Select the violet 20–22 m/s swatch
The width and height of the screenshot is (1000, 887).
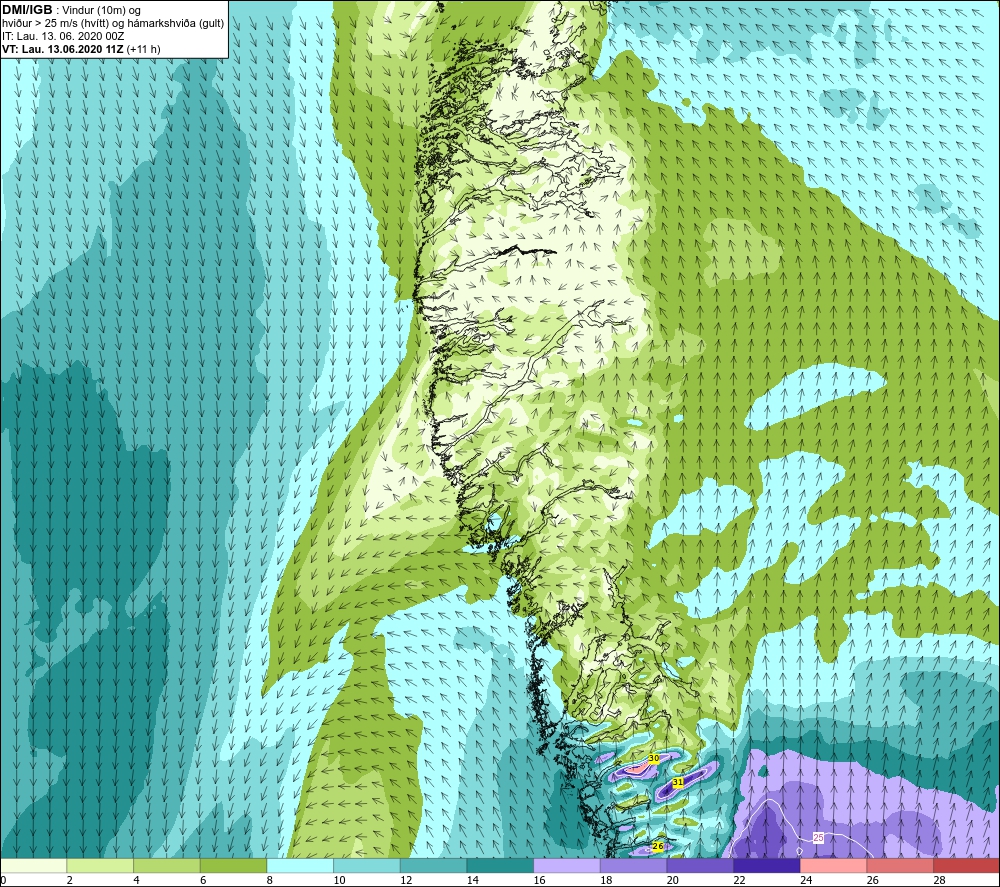pos(700,865)
